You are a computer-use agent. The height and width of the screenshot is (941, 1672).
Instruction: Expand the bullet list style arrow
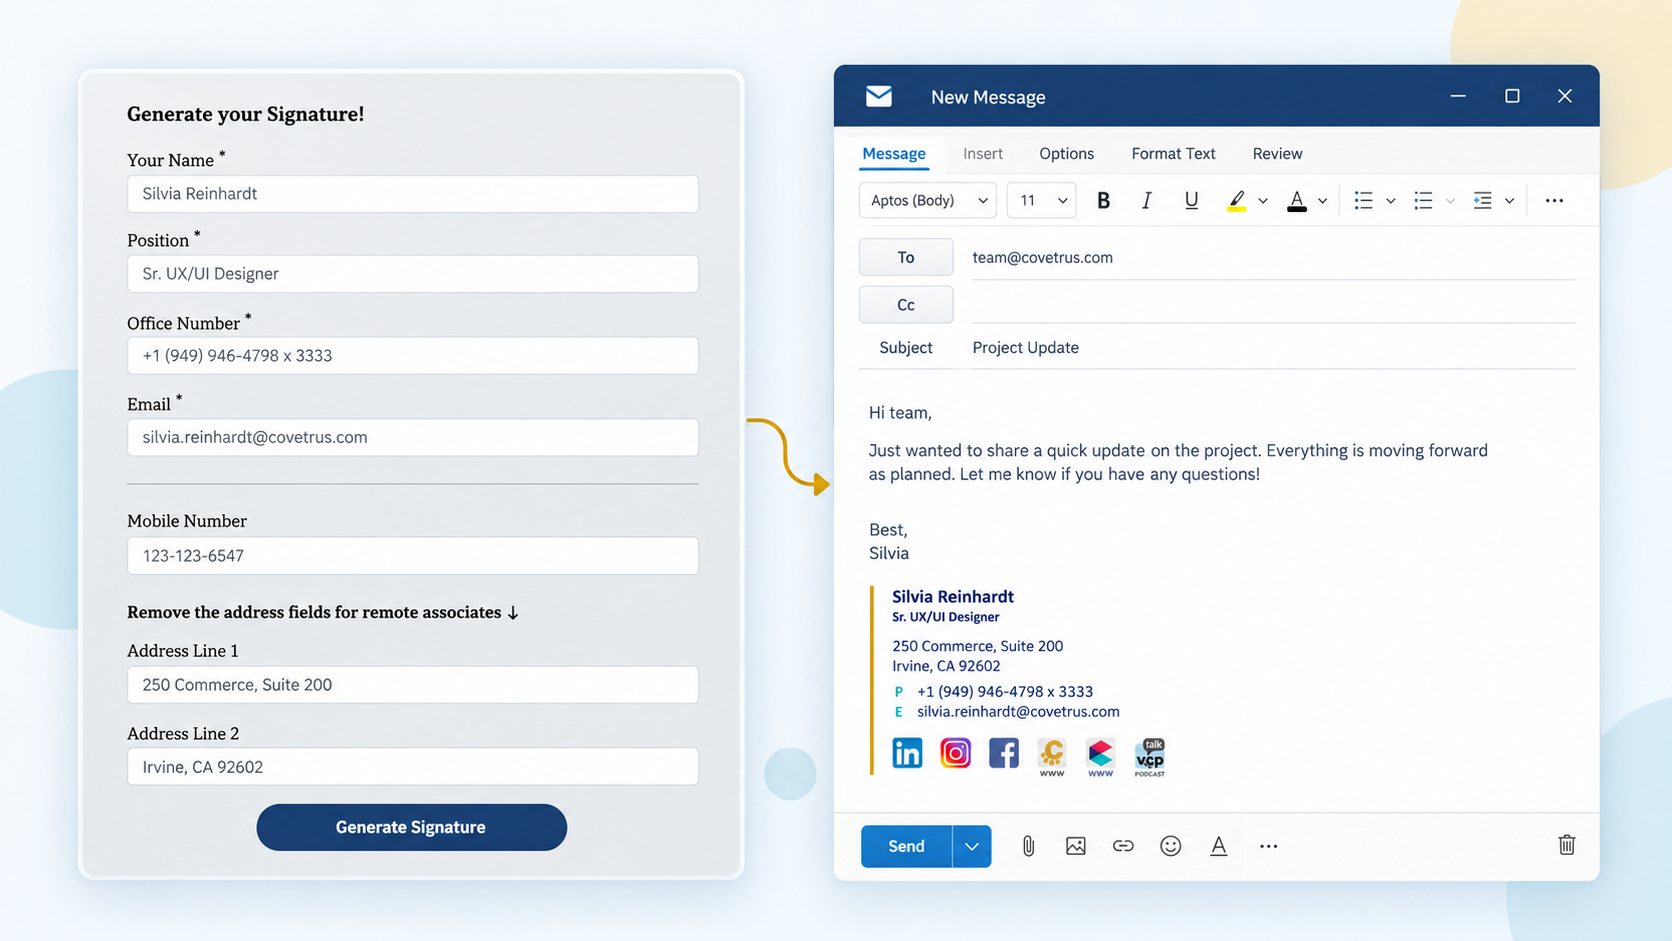[x=1390, y=201]
